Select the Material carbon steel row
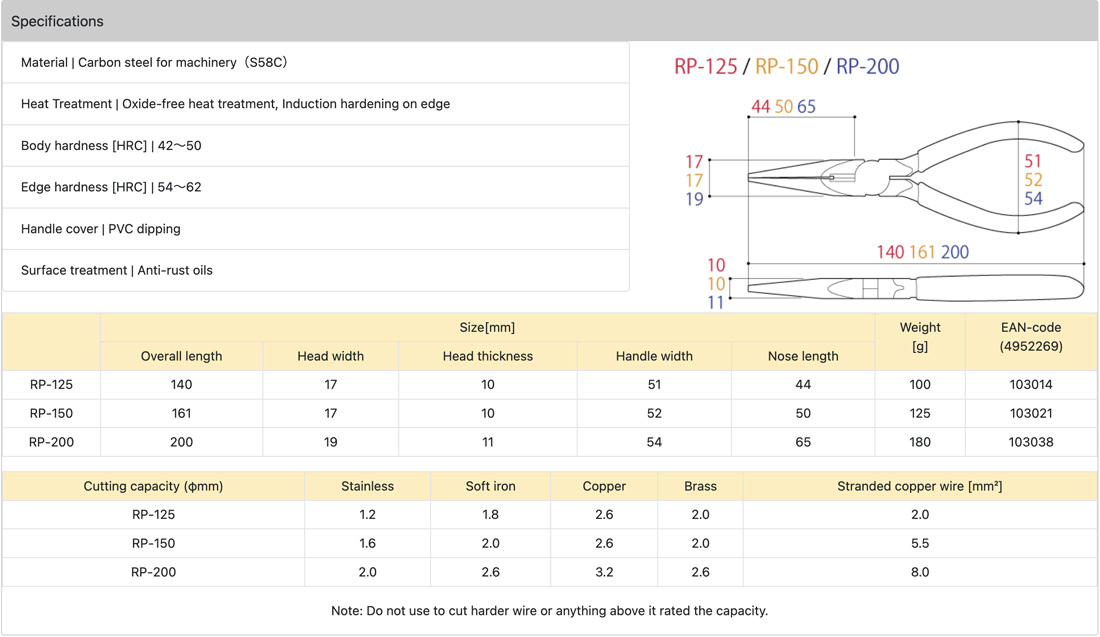This screenshot has height=637, width=1100. point(155,62)
